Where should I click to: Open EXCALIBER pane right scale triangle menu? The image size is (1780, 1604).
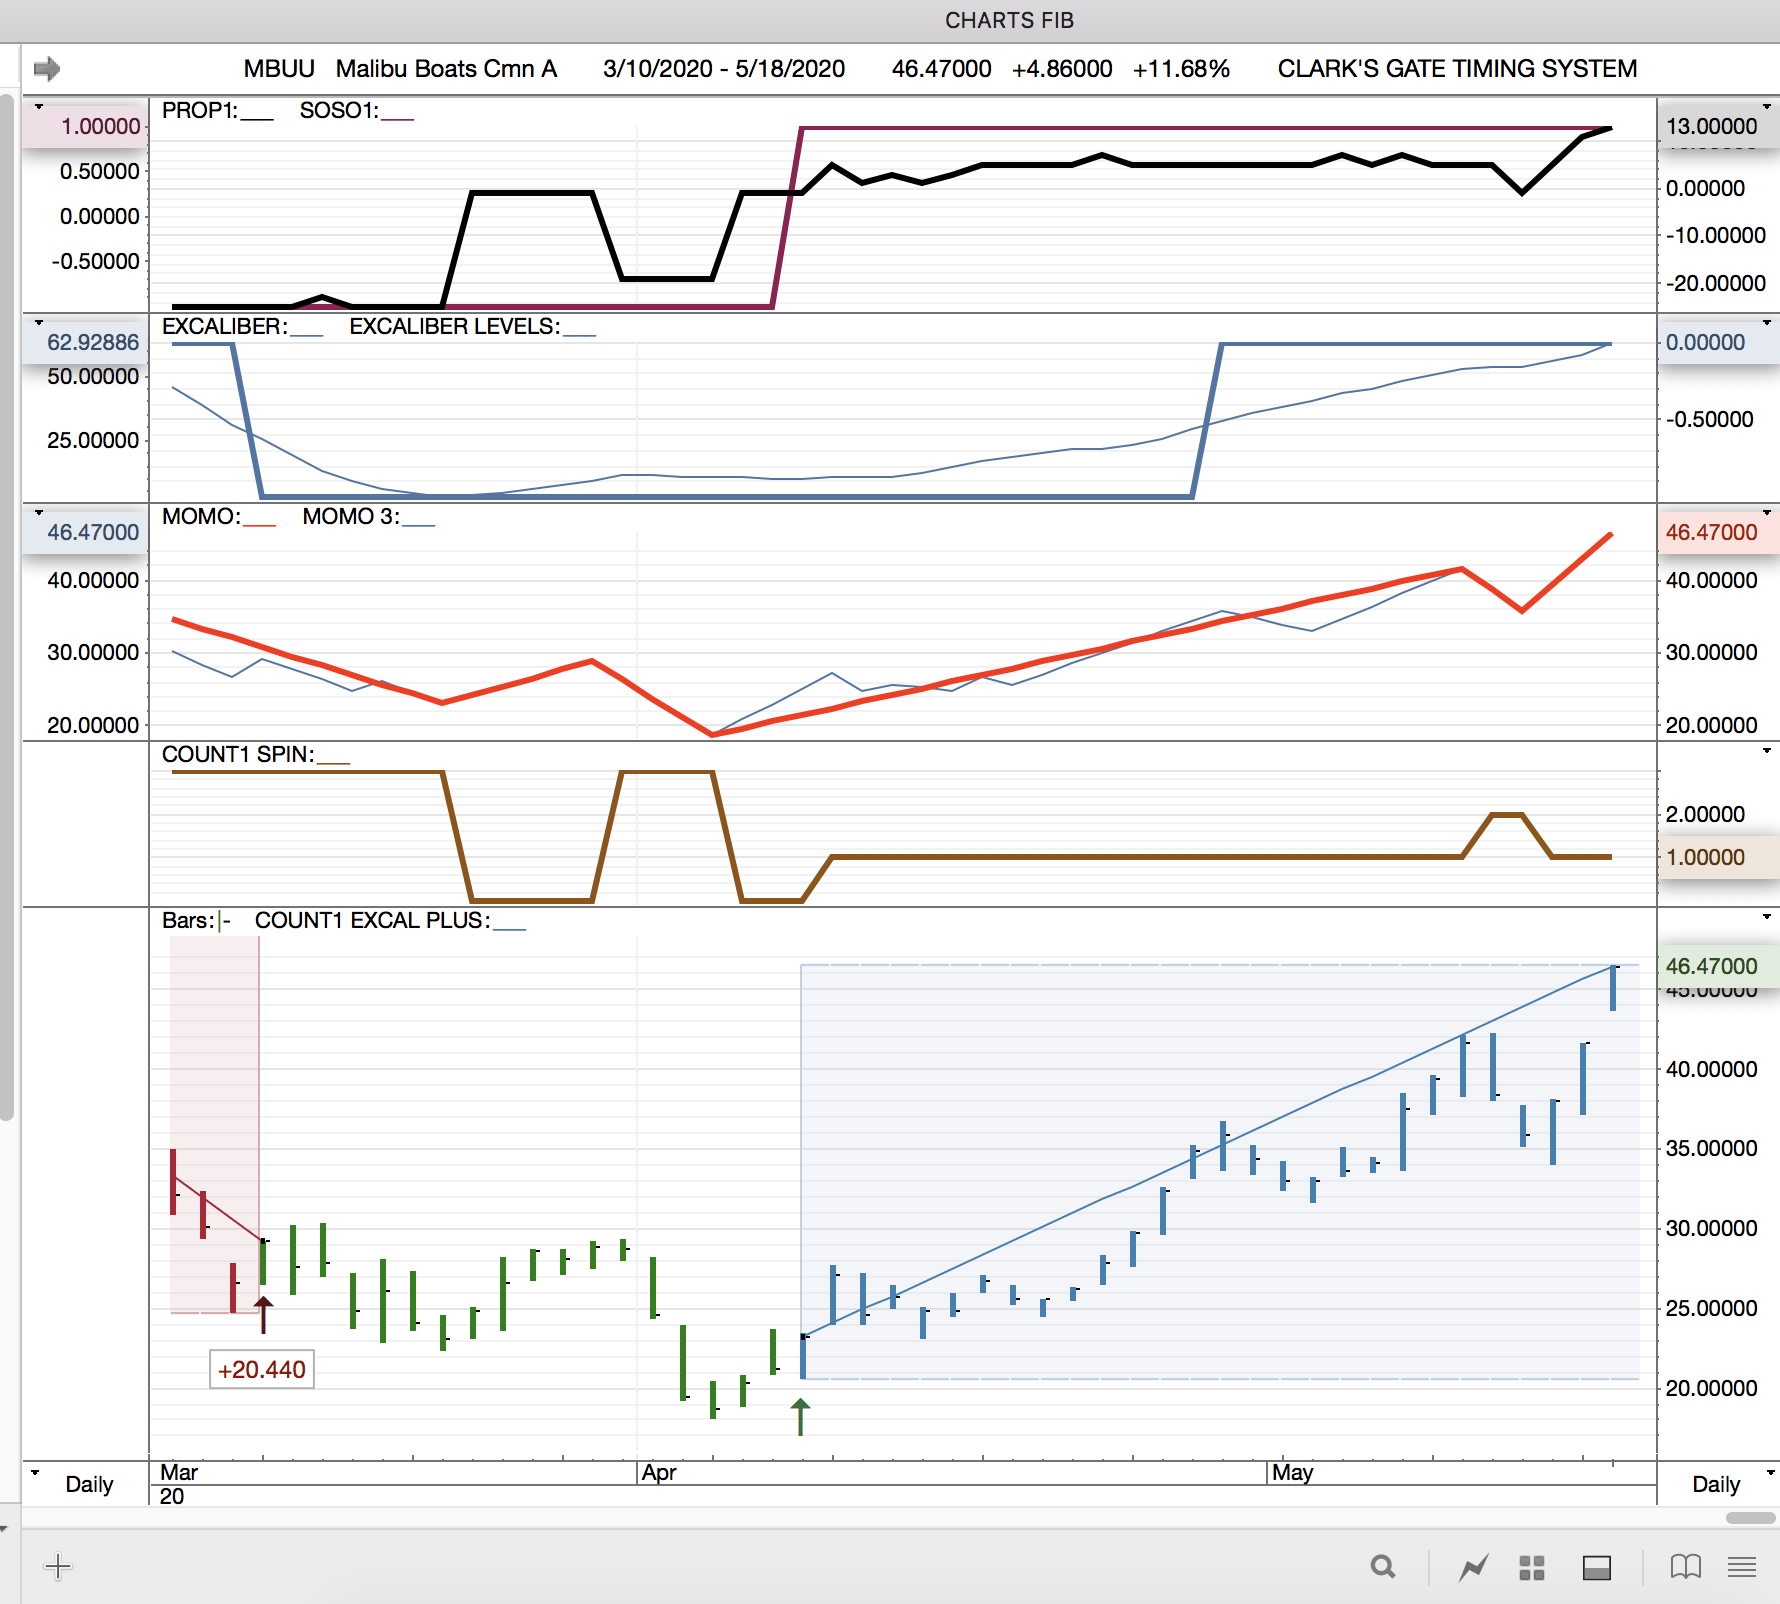tap(1767, 322)
